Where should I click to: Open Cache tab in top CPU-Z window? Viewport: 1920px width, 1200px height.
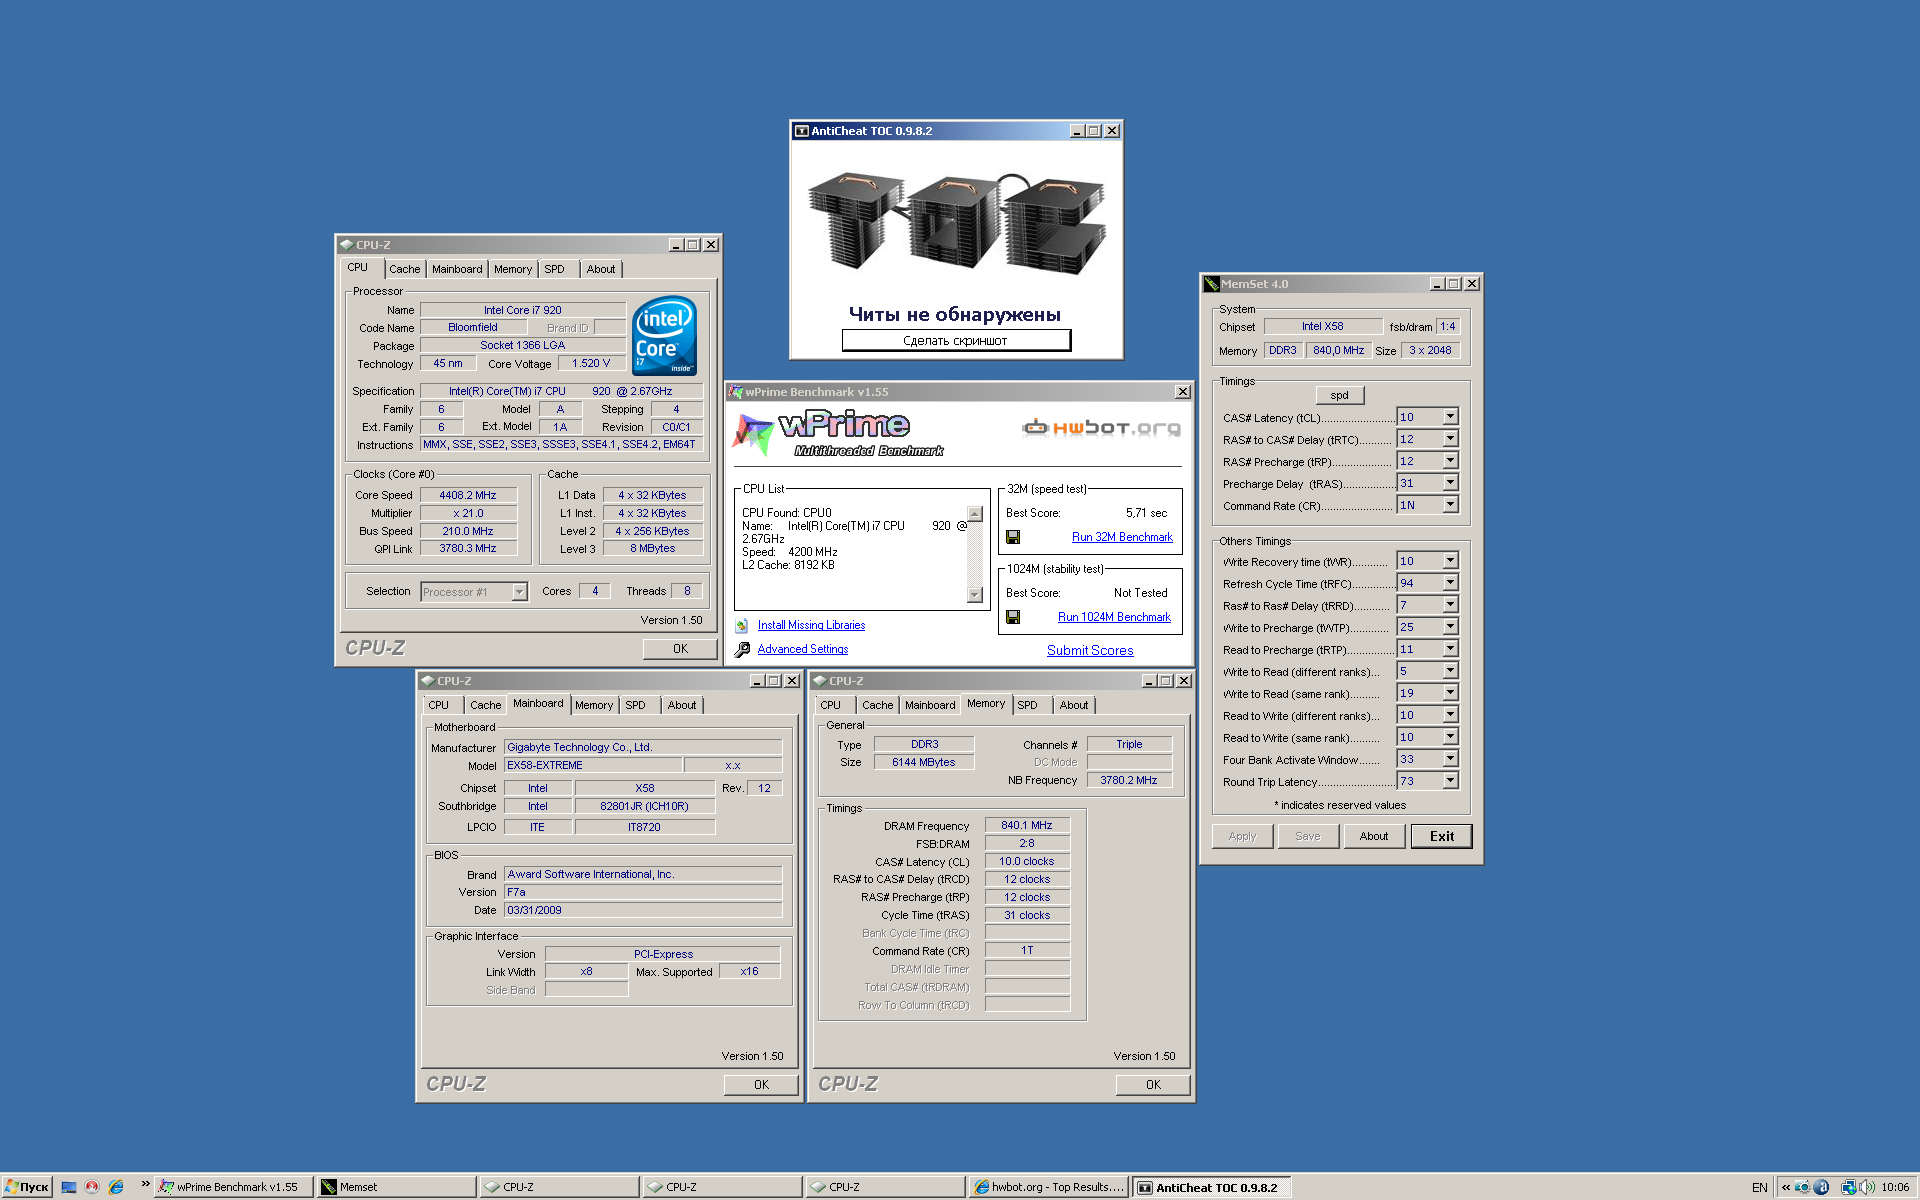[x=405, y=269]
